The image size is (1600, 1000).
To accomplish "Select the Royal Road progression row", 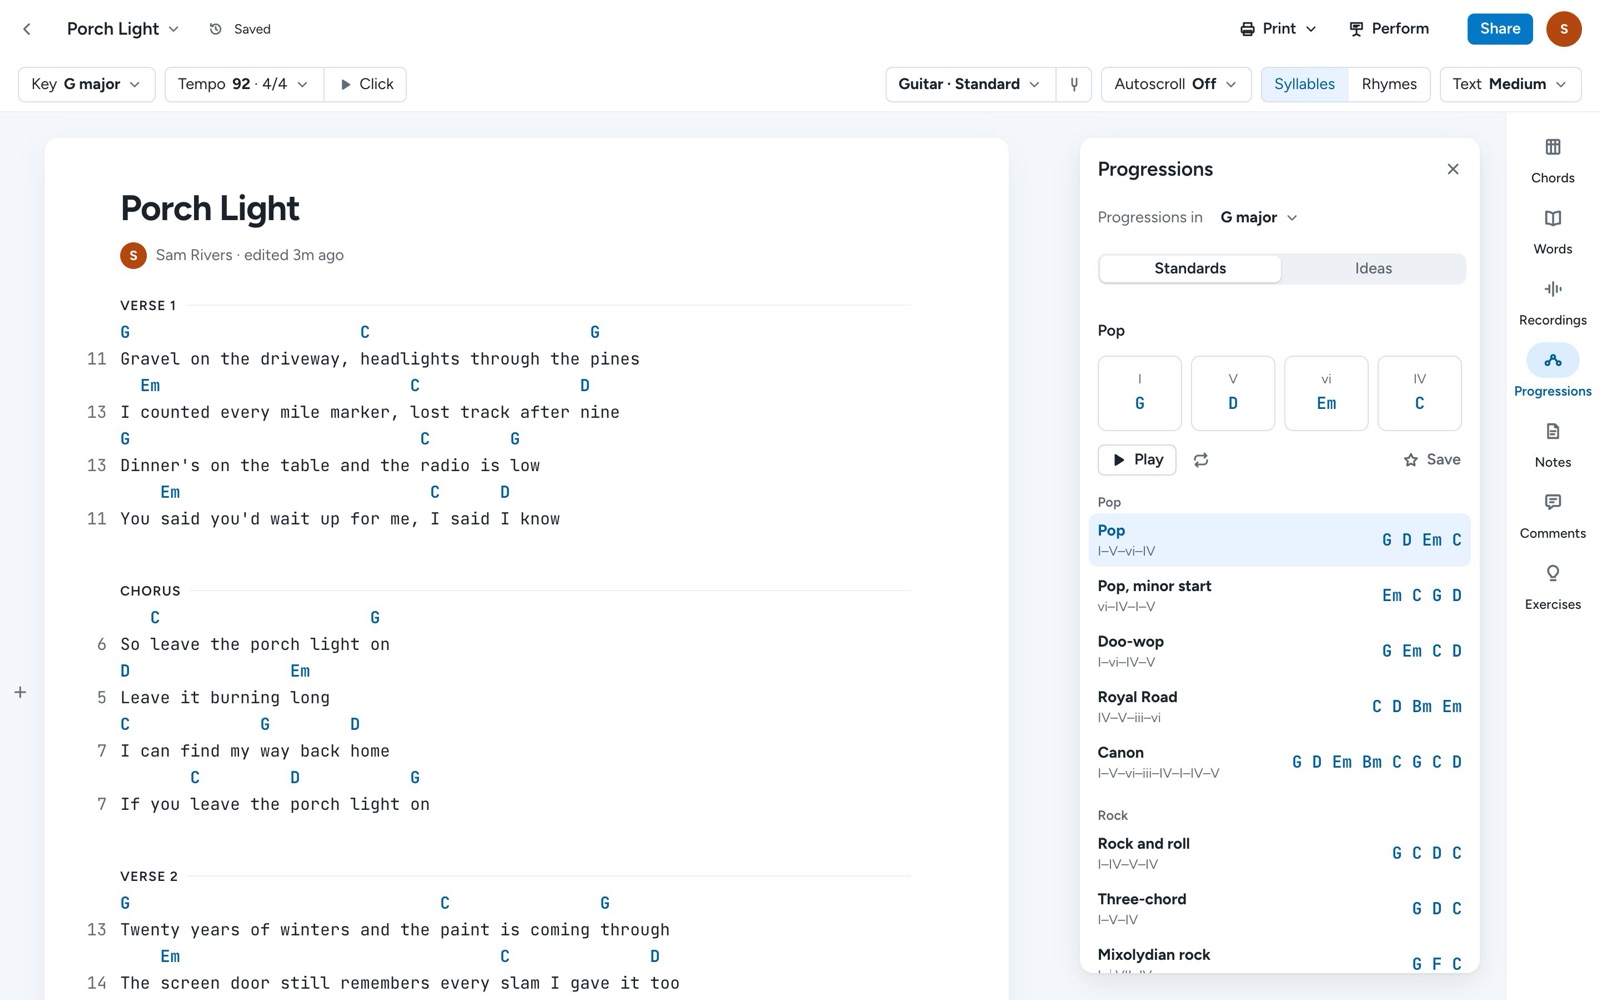I will tap(1279, 707).
